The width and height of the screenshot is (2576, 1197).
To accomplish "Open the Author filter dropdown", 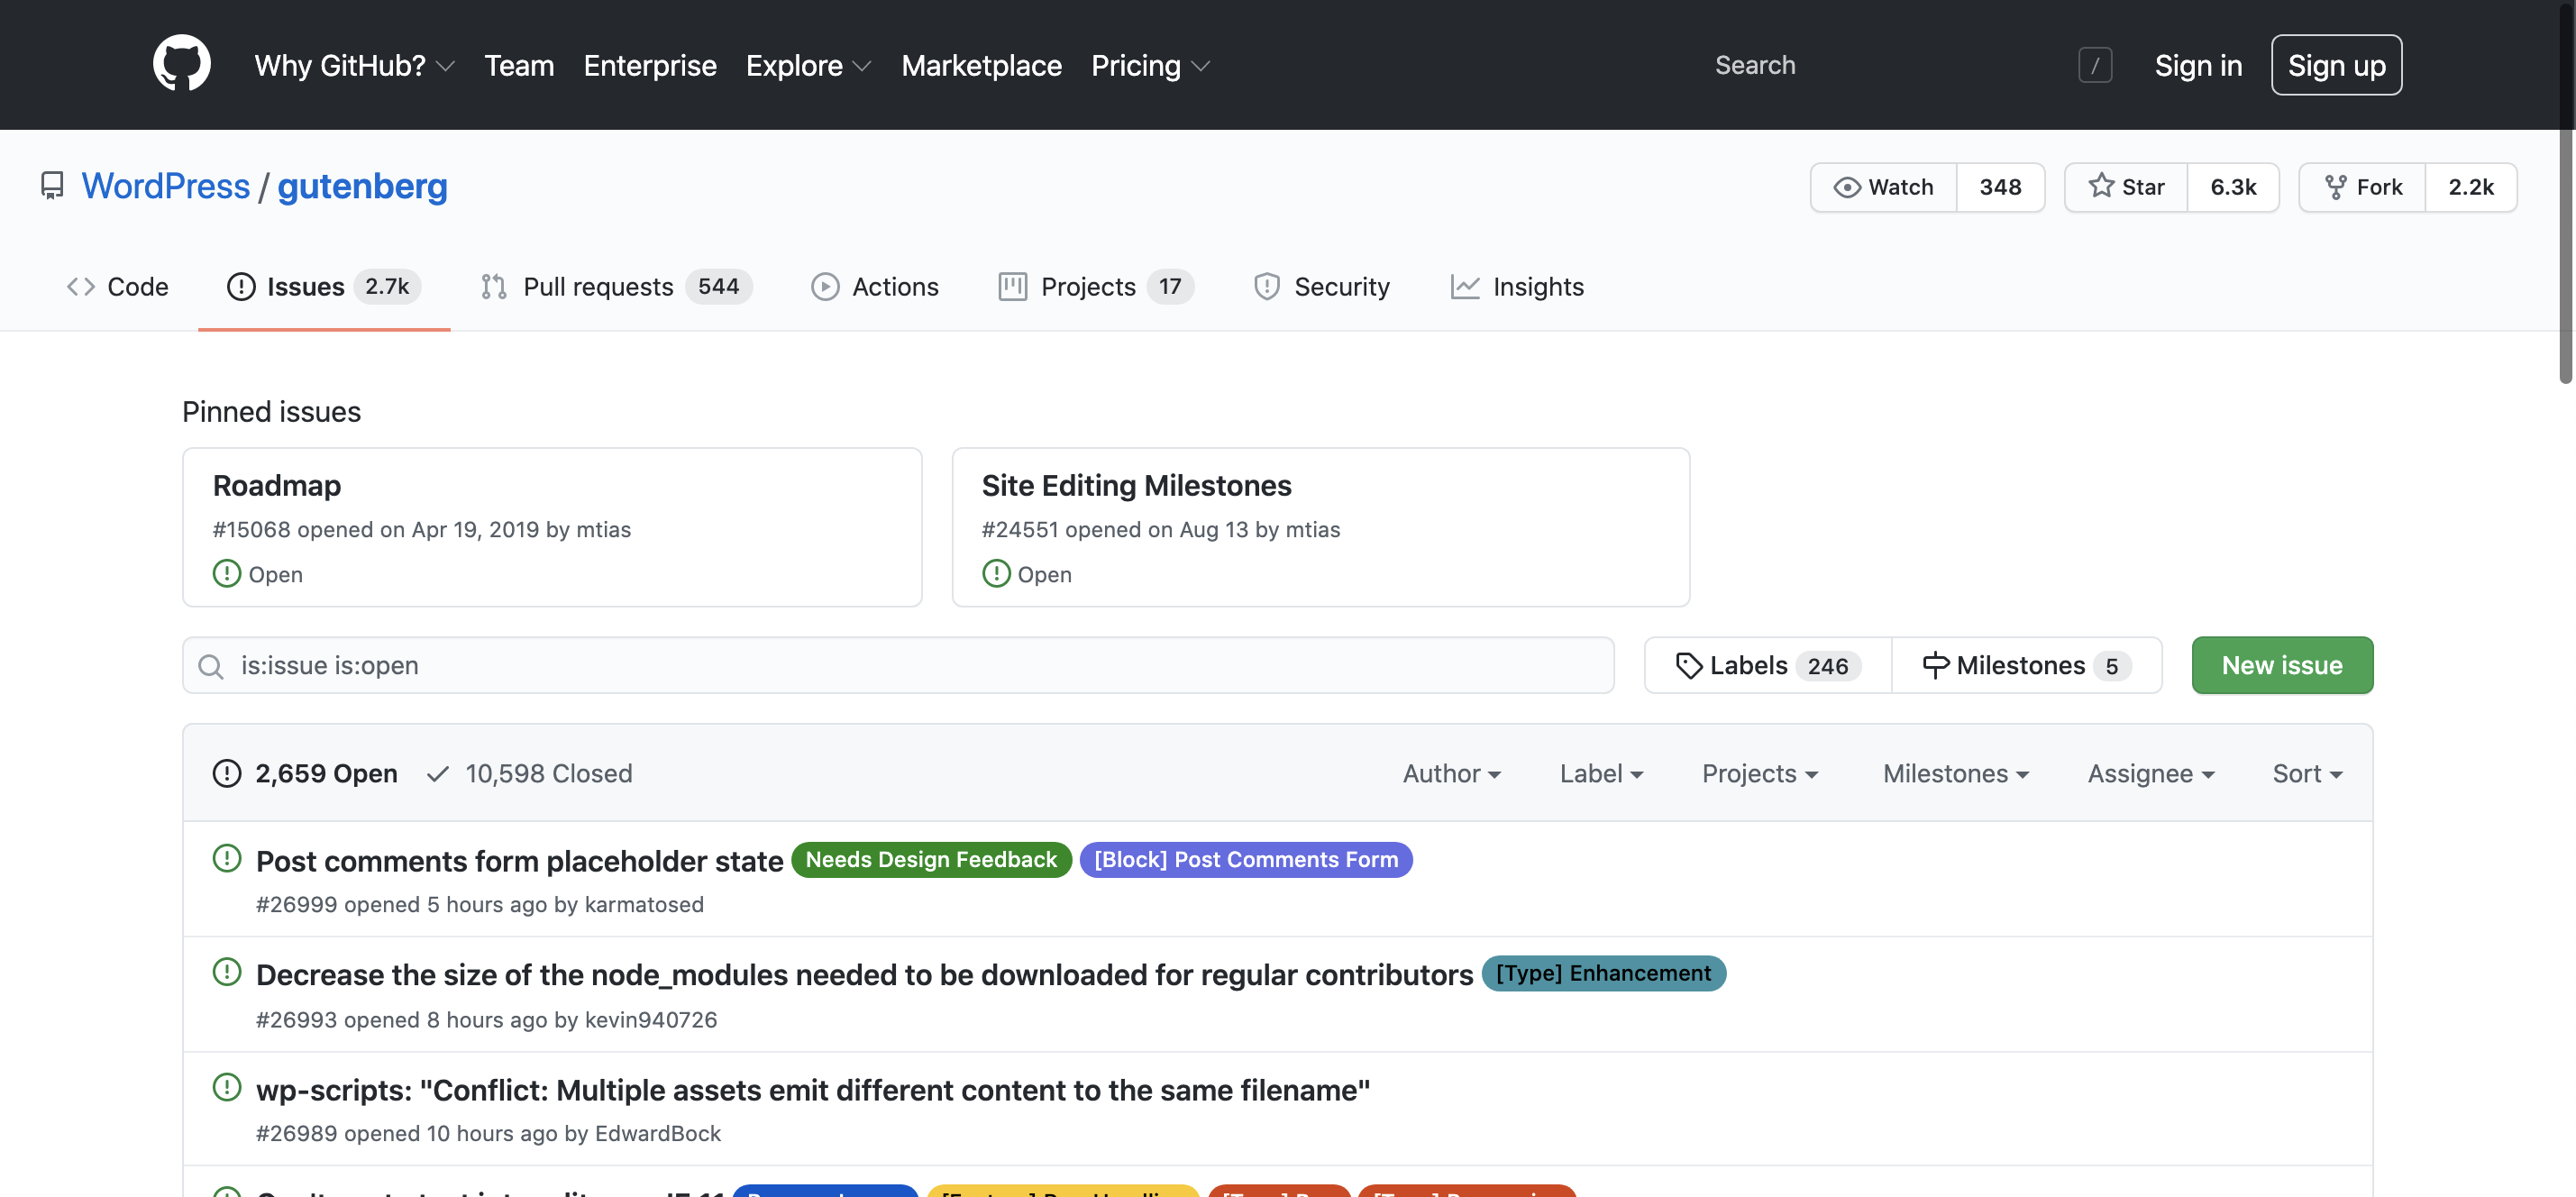I will pos(1451,773).
